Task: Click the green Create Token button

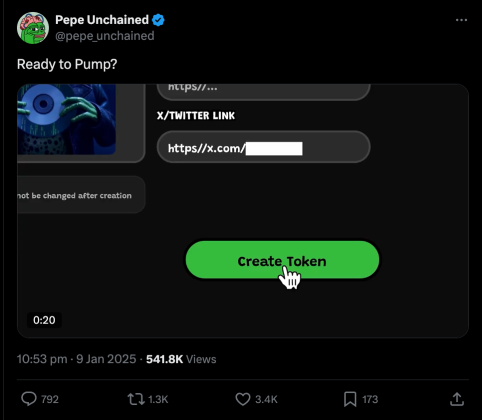Action: tap(282, 260)
